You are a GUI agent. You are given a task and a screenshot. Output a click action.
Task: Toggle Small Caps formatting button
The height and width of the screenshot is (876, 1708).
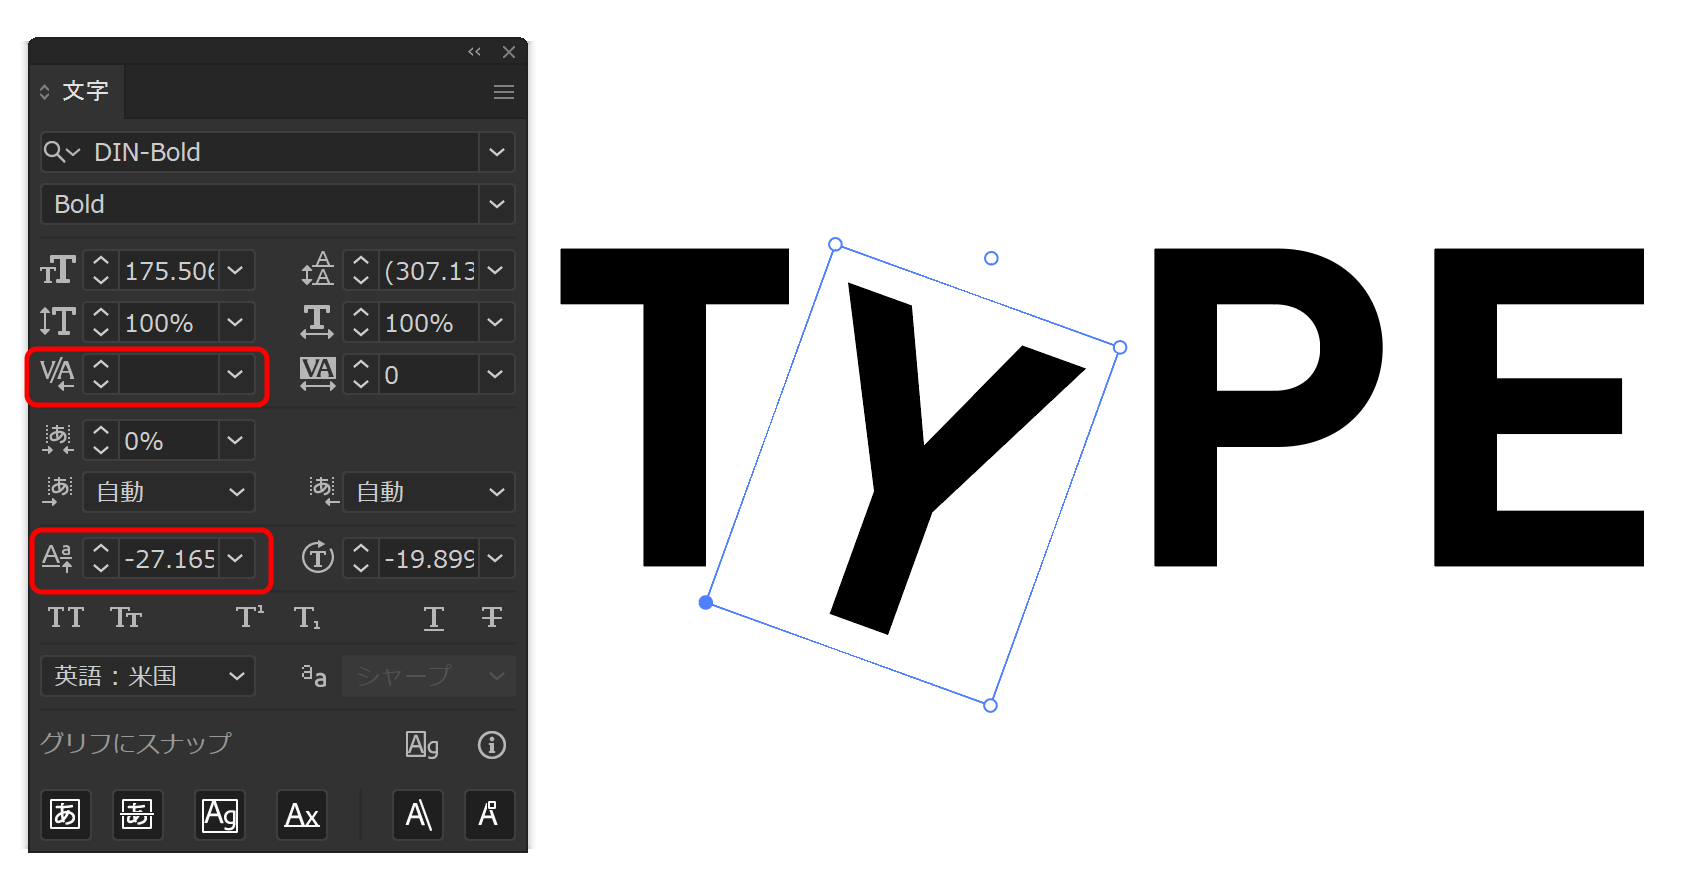coord(126,618)
